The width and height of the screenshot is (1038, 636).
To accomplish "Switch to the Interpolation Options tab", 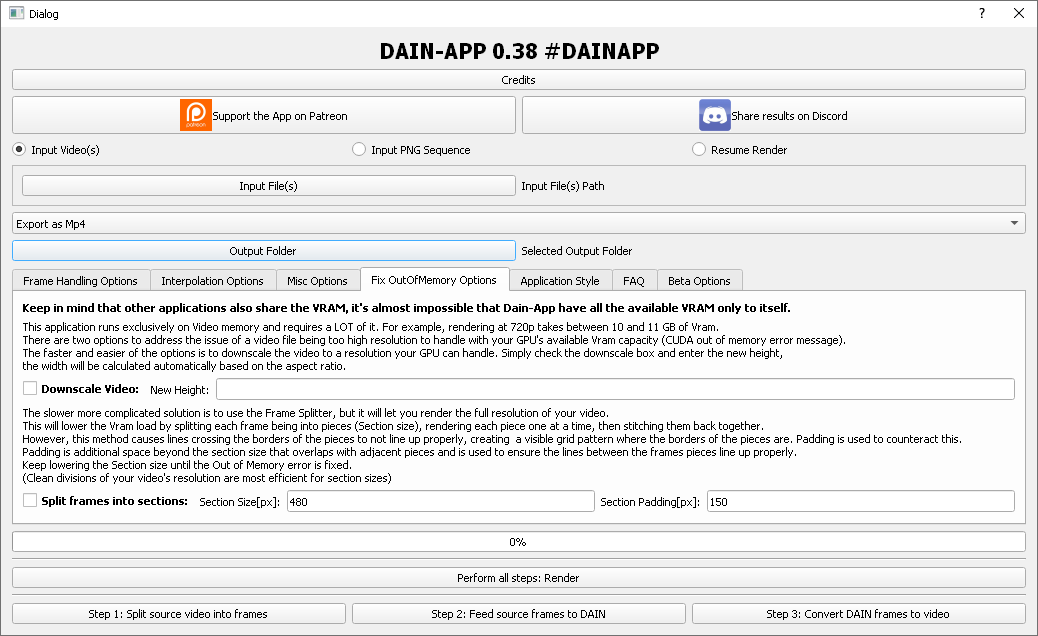I will click(x=213, y=280).
